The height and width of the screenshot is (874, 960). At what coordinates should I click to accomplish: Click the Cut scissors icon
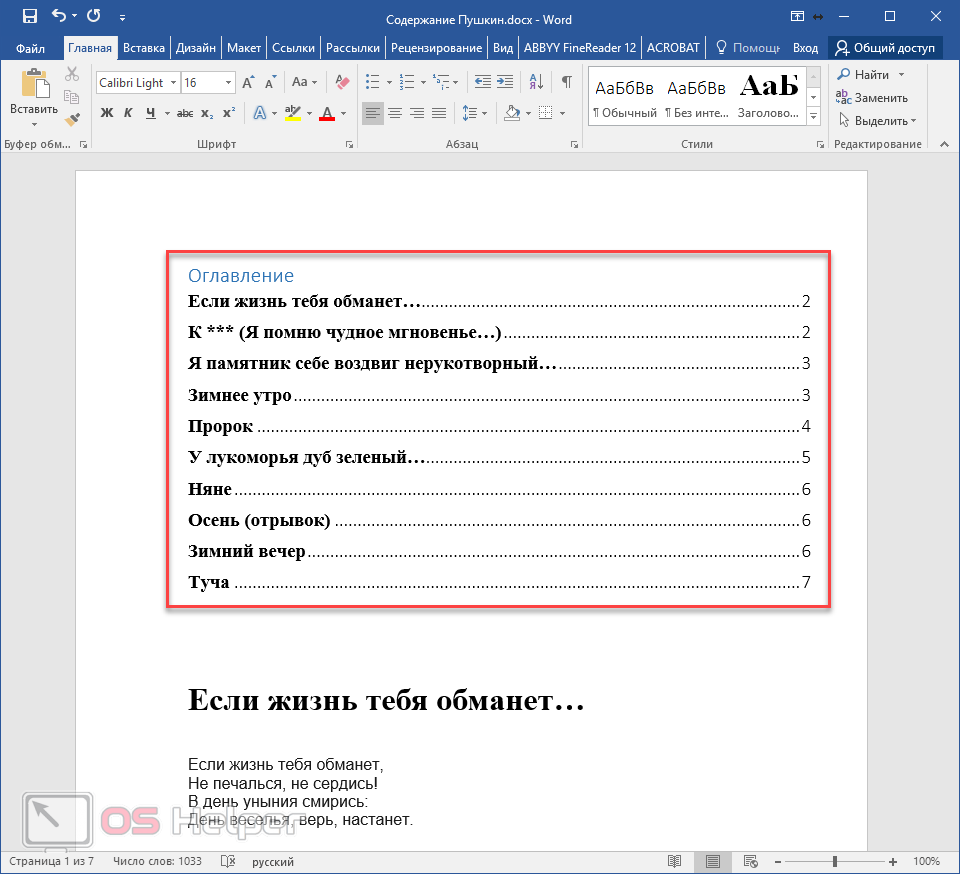72,74
